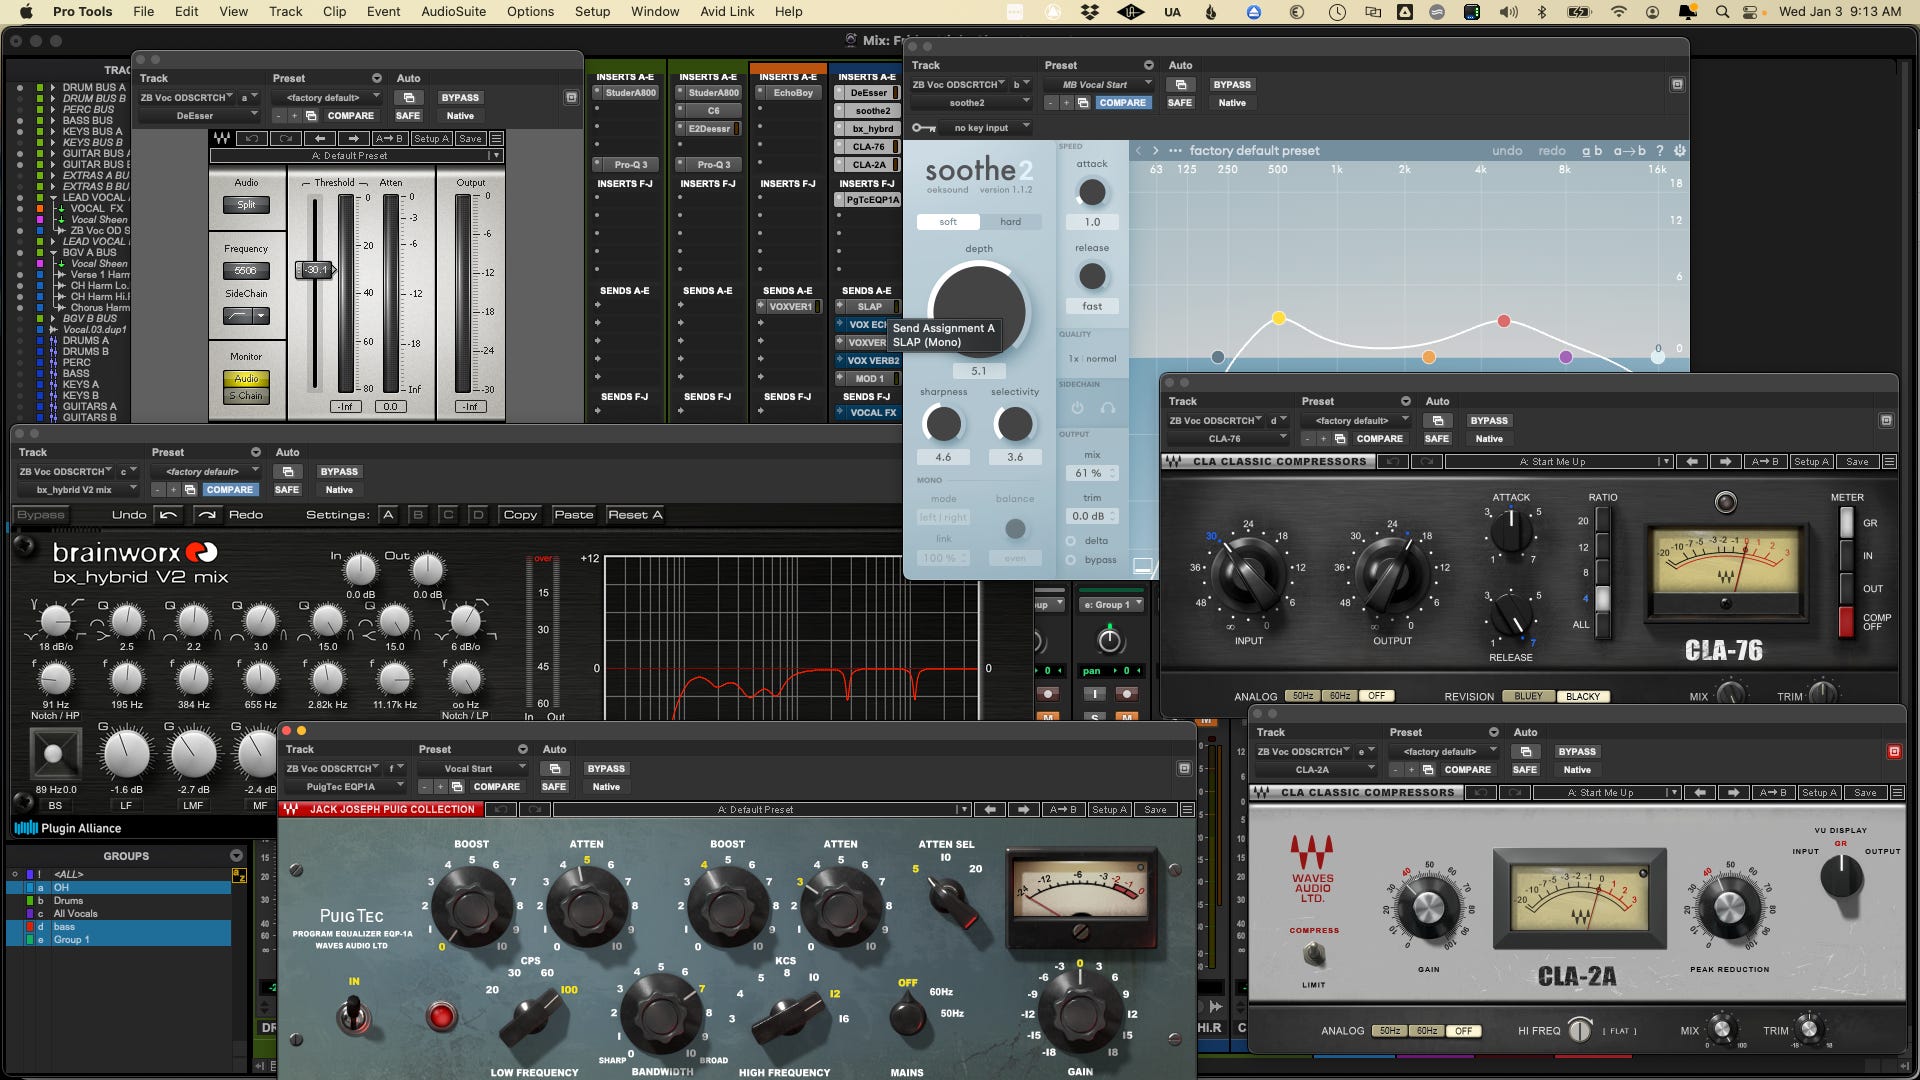The height and width of the screenshot is (1080, 1920).
Task: Open the AudioSuite menu
Action: [x=453, y=12]
